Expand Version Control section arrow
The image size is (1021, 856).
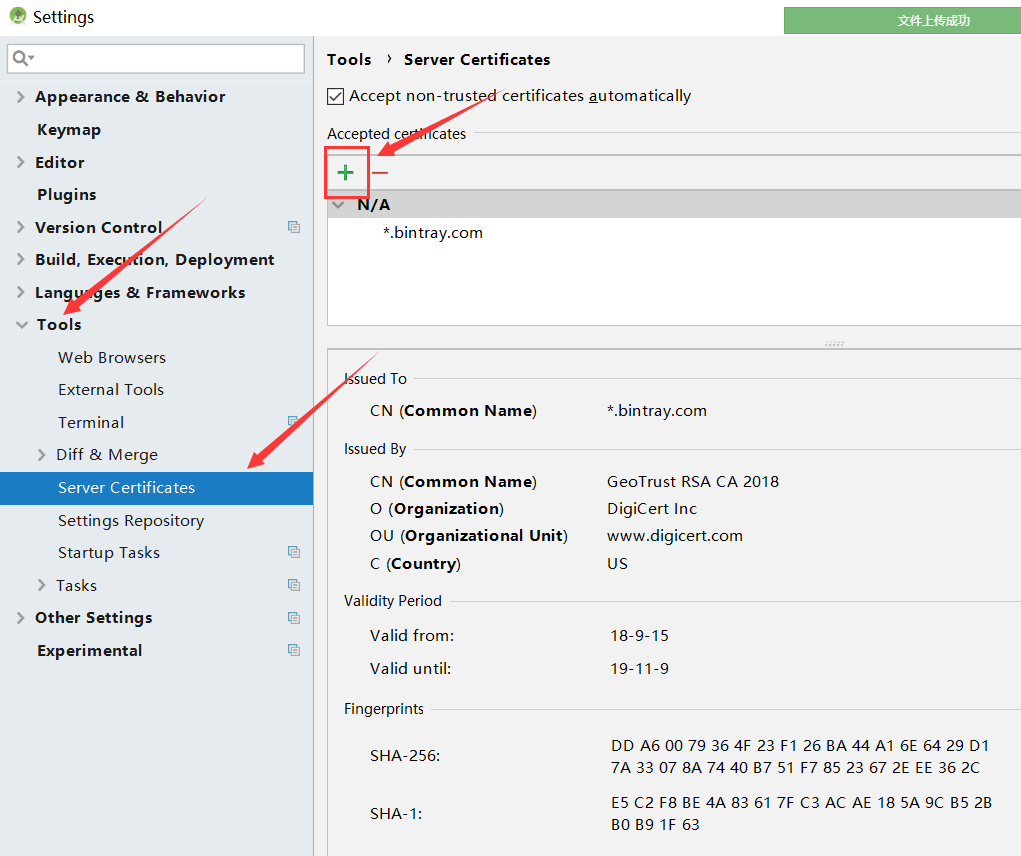click(20, 227)
